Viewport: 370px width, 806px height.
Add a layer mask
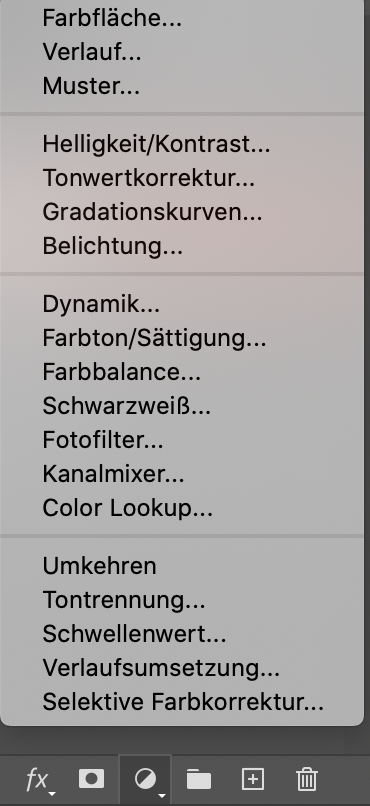pyautogui.click(x=91, y=779)
